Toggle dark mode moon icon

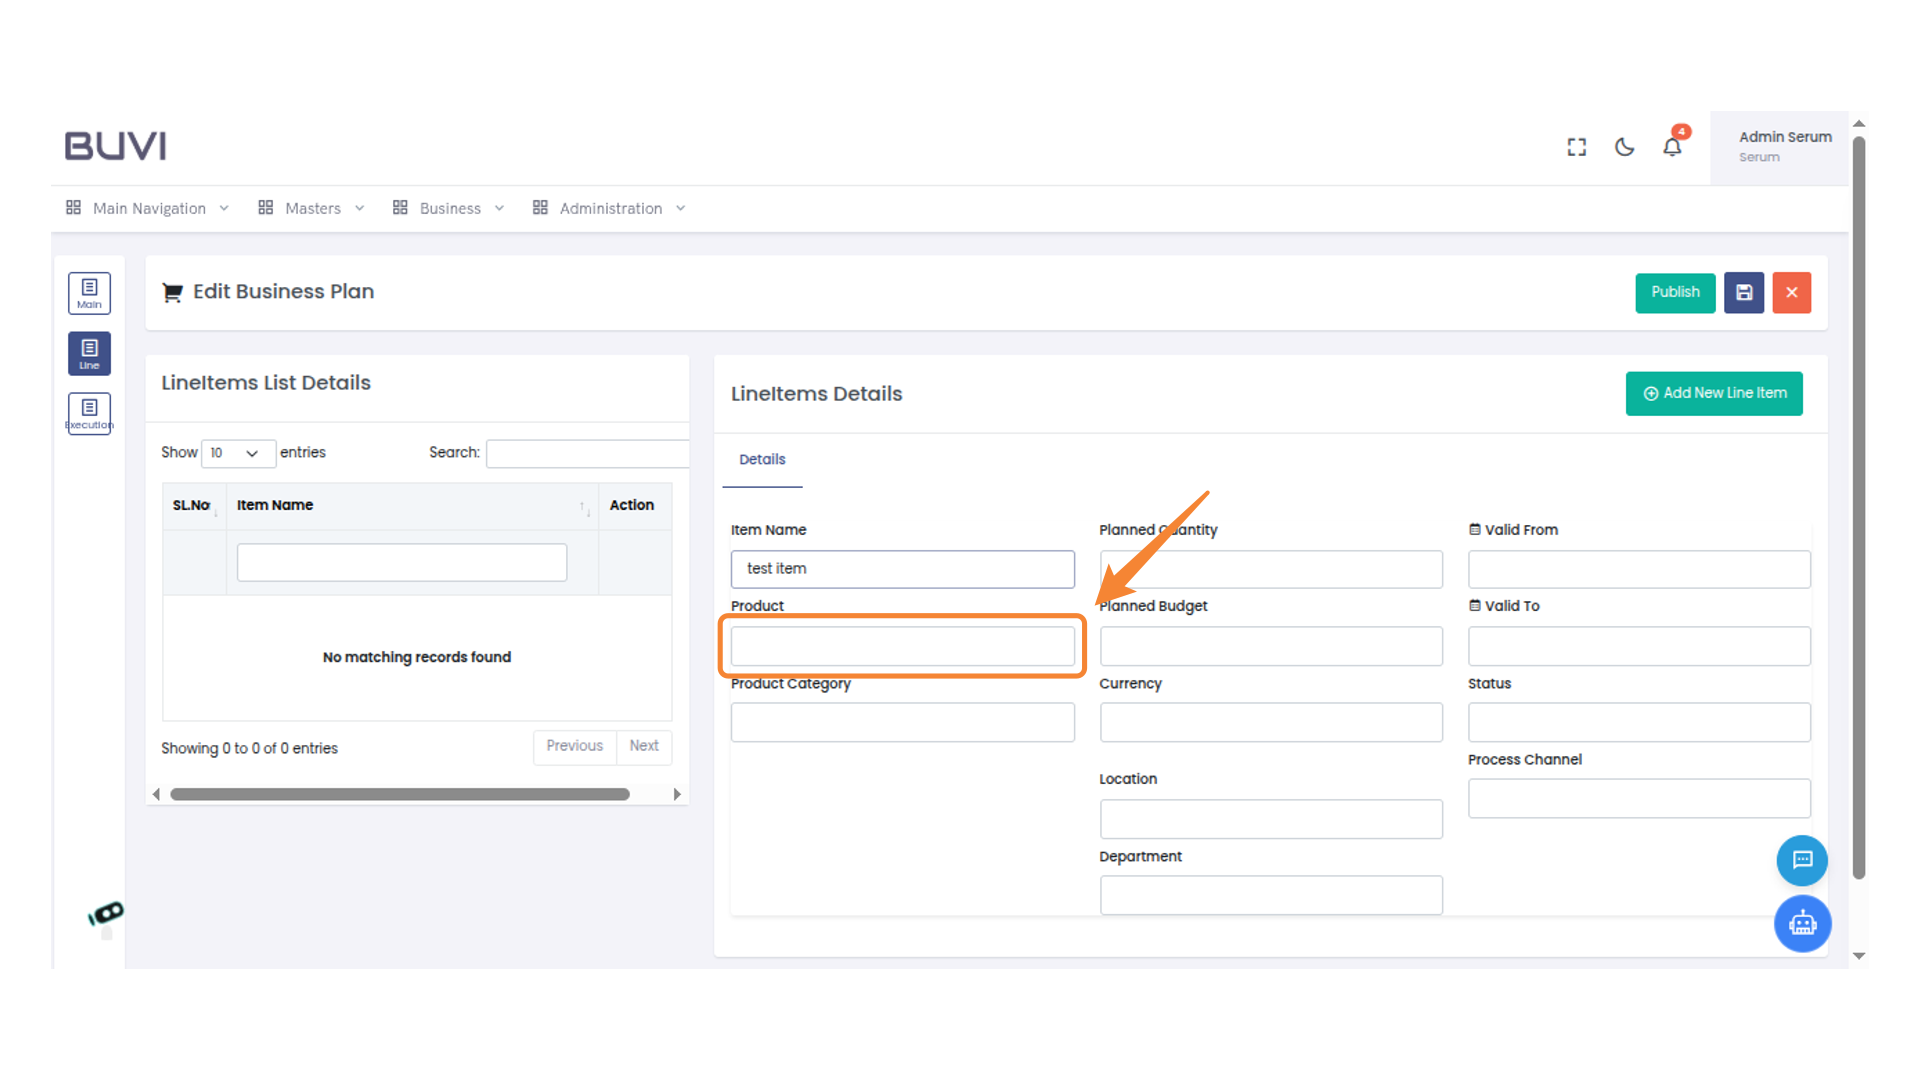[1625, 147]
